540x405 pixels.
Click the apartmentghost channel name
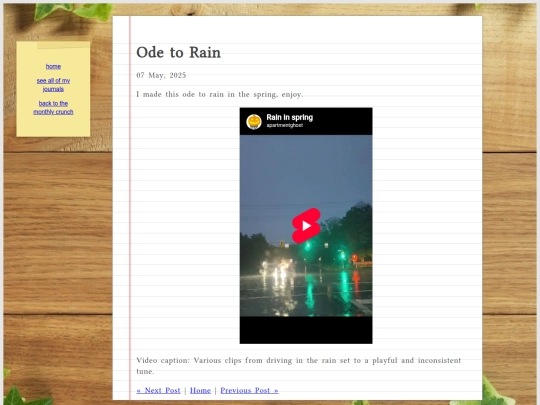pos(285,125)
